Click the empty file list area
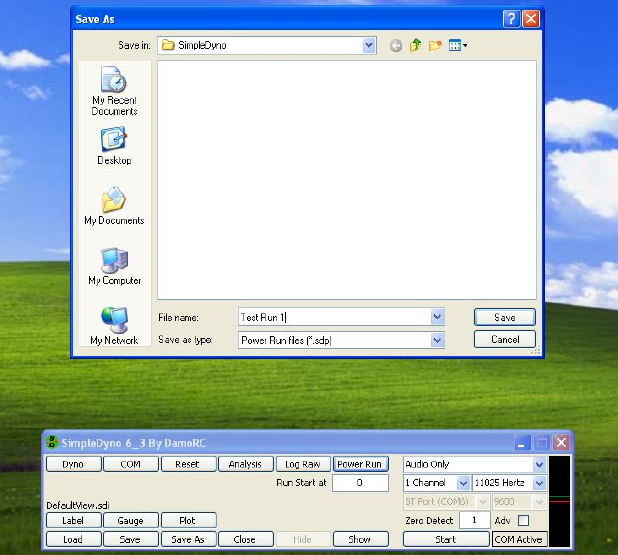 347,180
